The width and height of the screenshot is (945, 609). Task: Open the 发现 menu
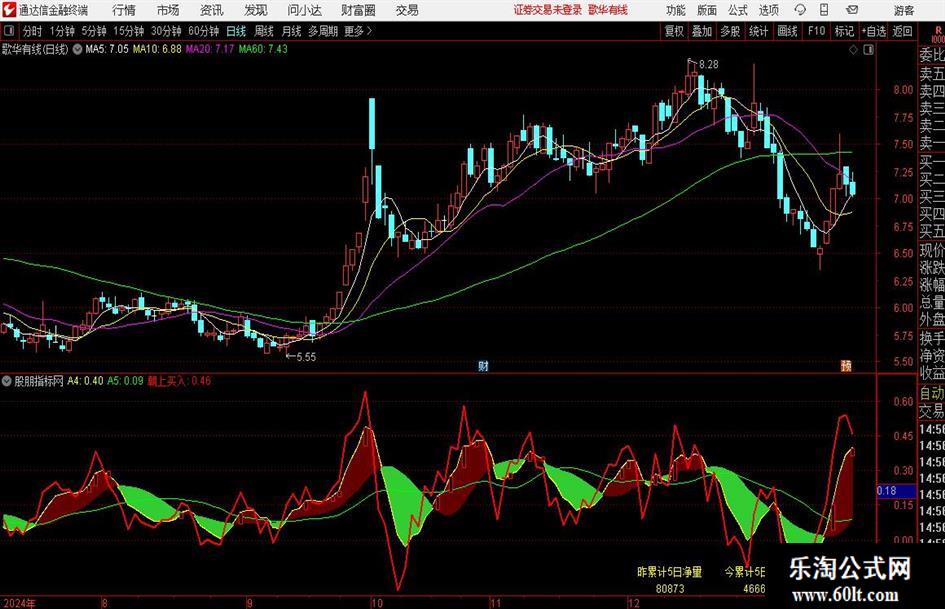click(x=256, y=10)
